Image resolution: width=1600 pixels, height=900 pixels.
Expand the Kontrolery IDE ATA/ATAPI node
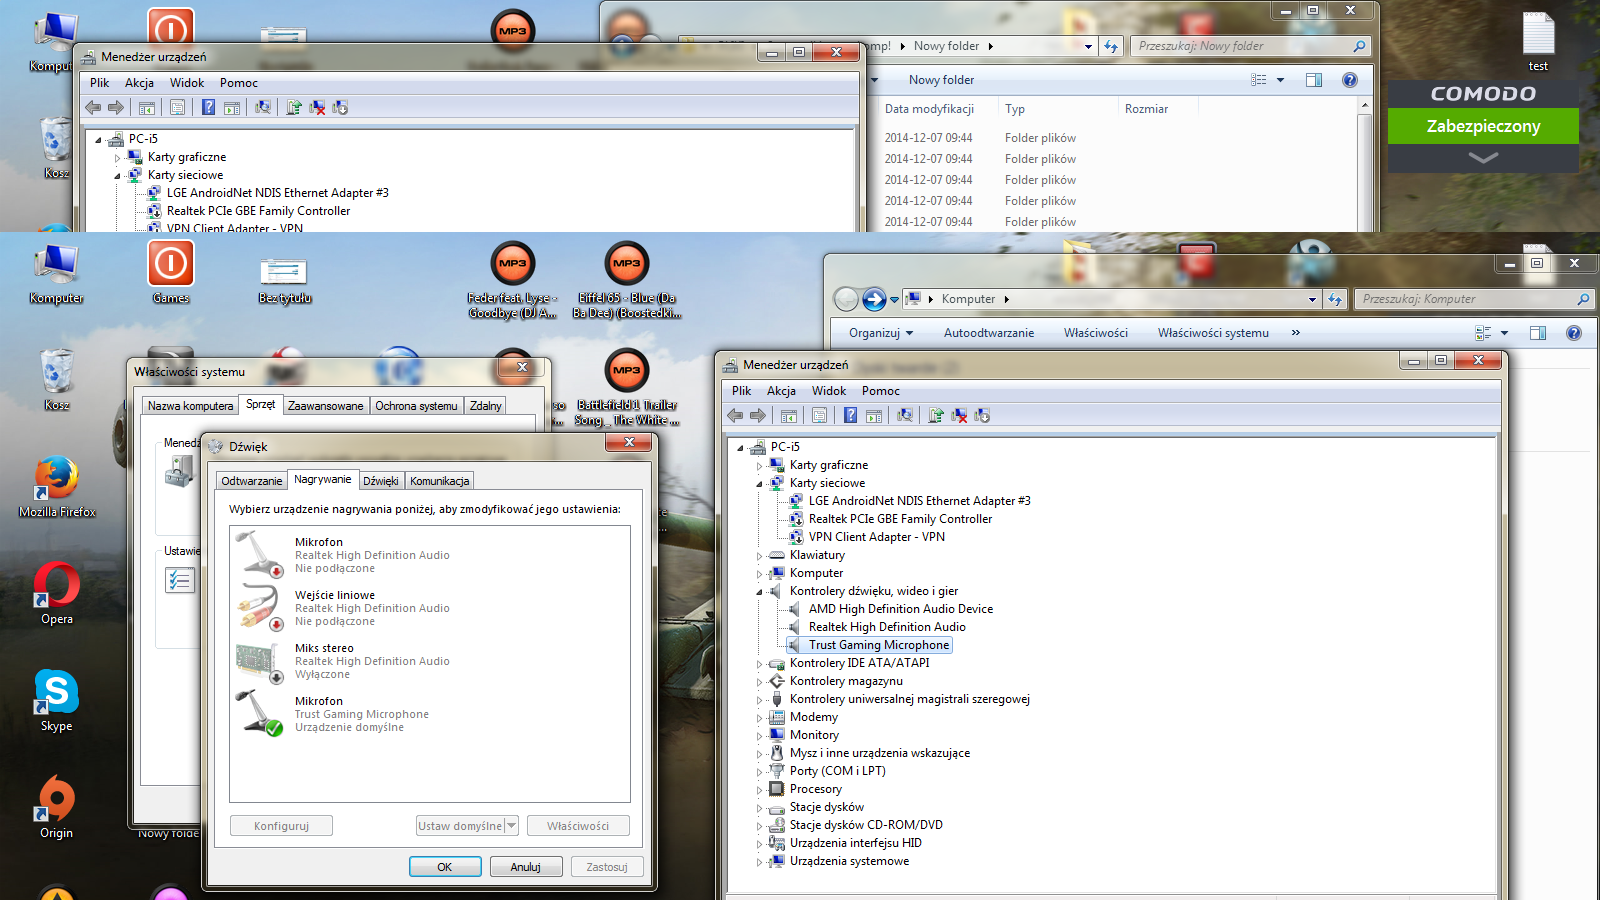pyautogui.click(x=759, y=664)
